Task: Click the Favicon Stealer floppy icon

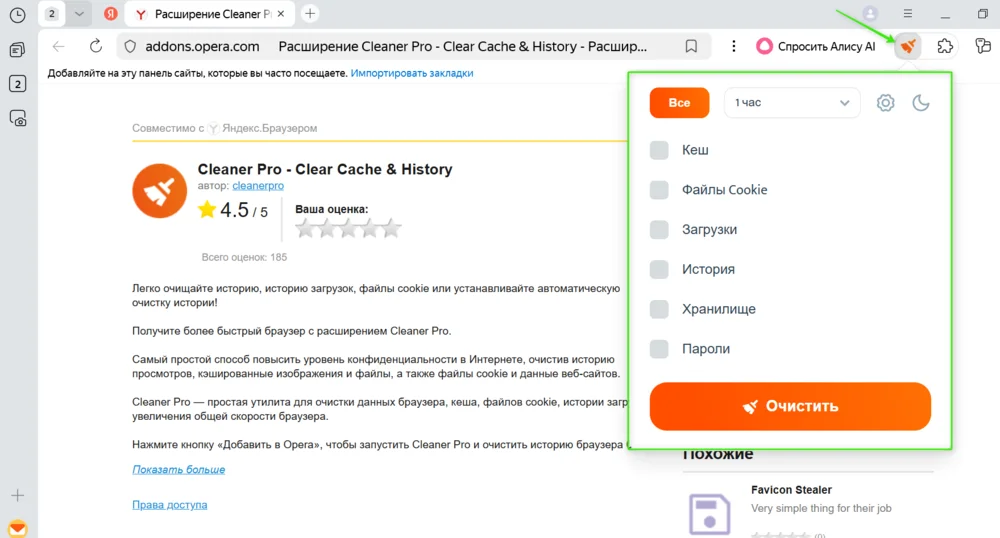Action: 709,514
